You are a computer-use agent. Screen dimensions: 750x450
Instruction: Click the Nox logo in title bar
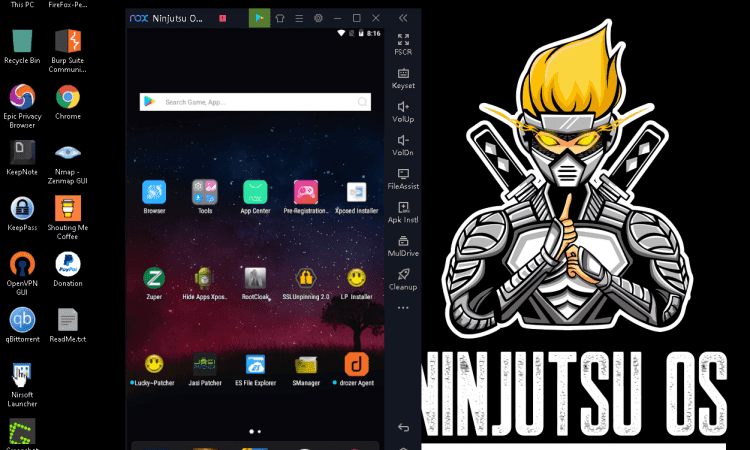click(139, 18)
